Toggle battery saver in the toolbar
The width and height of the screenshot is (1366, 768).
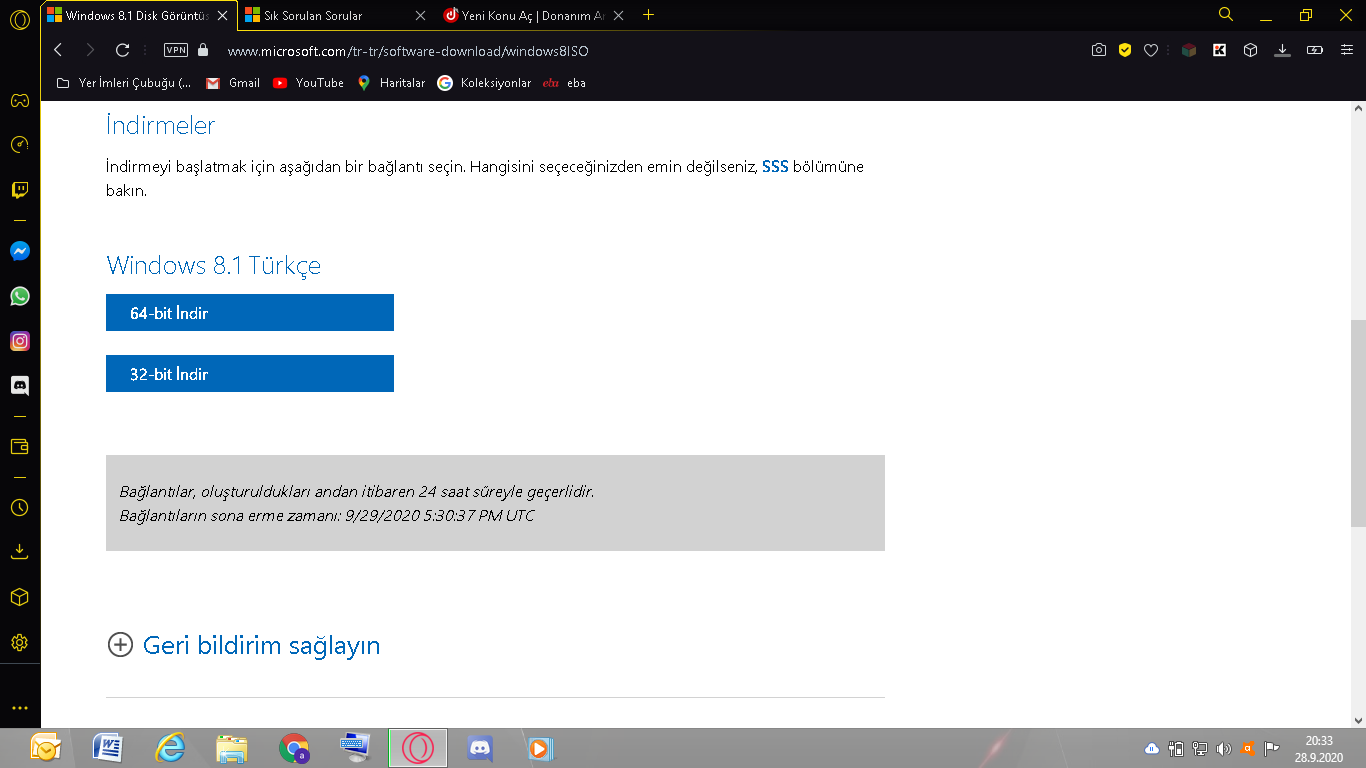pos(1313,49)
